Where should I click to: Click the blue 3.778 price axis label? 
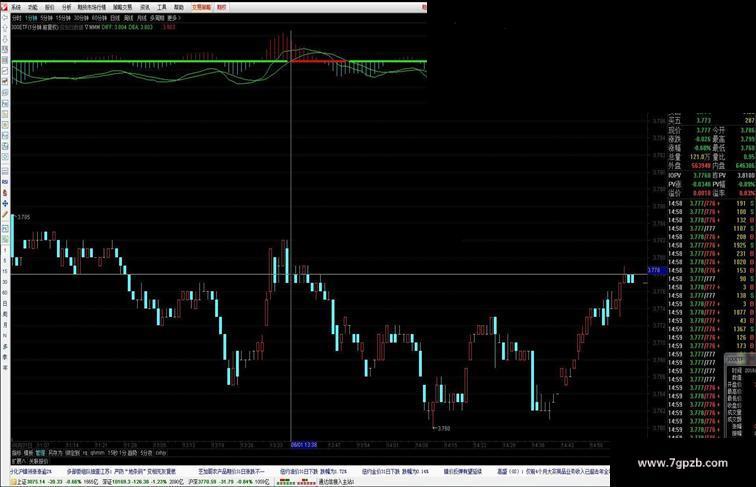coord(657,271)
